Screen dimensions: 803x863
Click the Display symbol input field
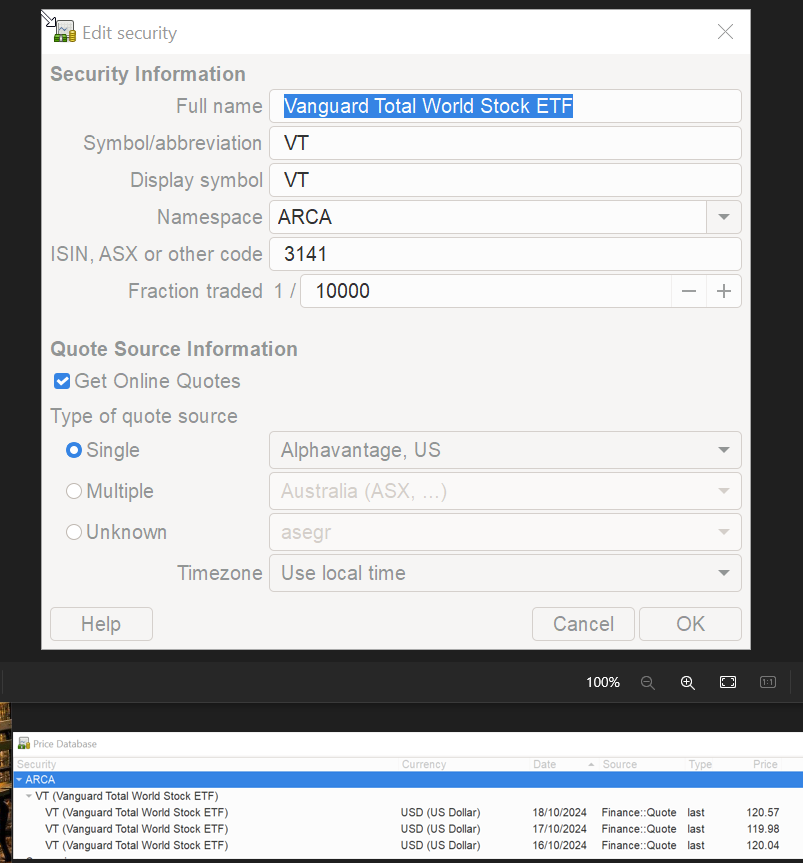pos(505,180)
